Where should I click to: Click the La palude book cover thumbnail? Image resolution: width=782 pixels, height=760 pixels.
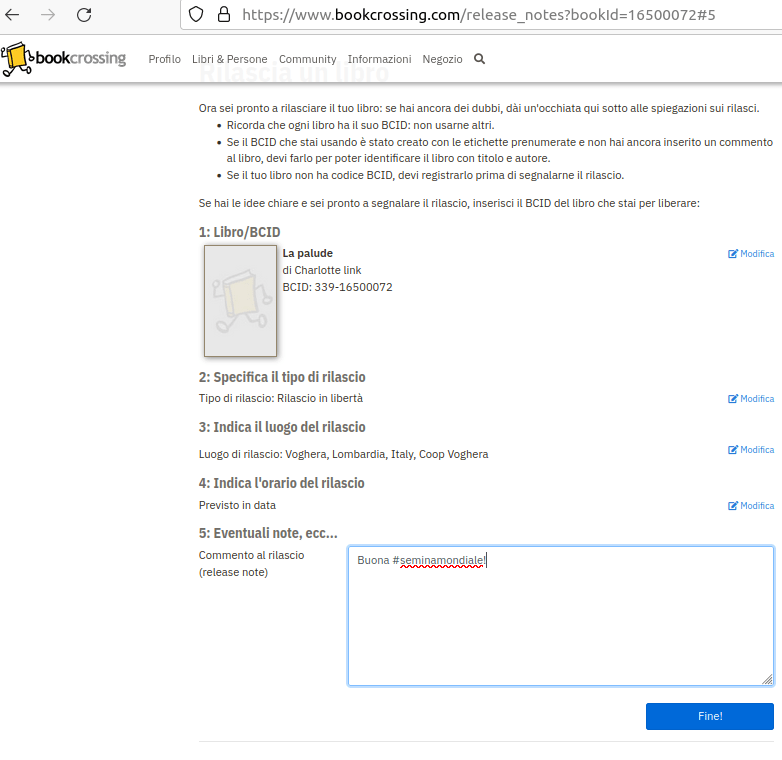(240, 301)
